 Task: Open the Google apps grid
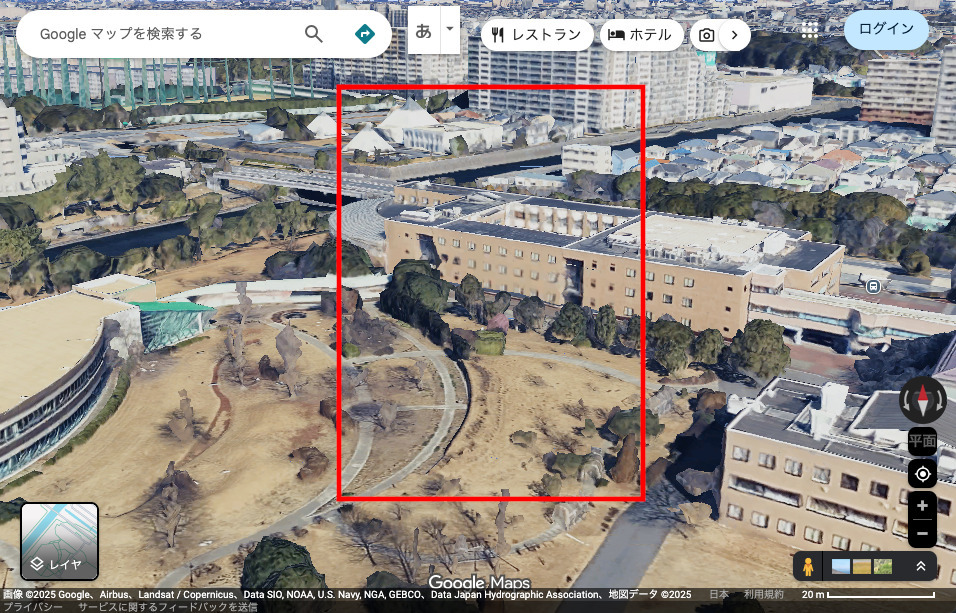(809, 31)
